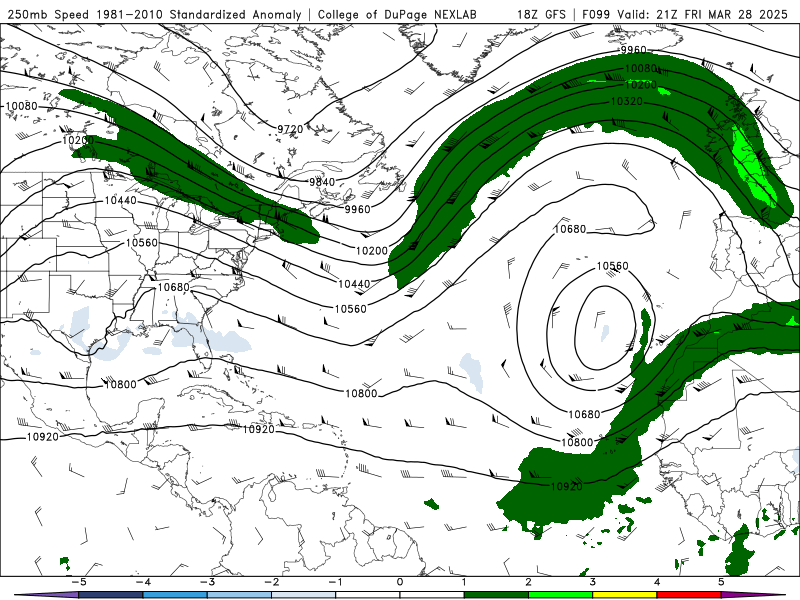The width and height of the screenshot is (800, 600).
Task: Pick the blue -4 to -3 colorbar segment
Action: pos(175,595)
